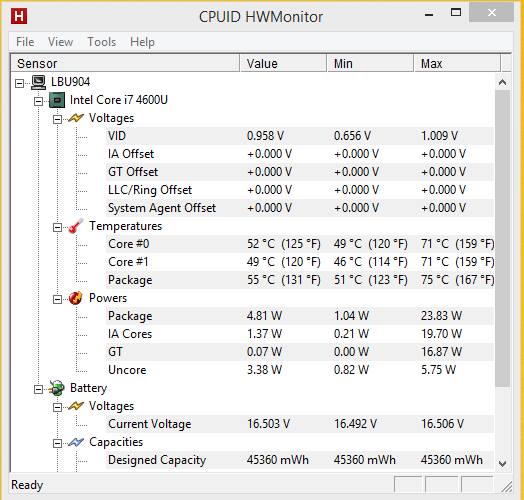The width and height of the screenshot is (524, 500).
Task: Click Package temperature max 75 °C
Action: [457, 280]
